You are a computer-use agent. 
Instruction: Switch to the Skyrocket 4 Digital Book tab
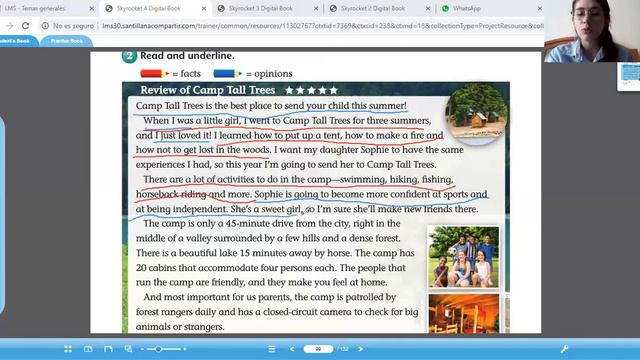(149, 8)
